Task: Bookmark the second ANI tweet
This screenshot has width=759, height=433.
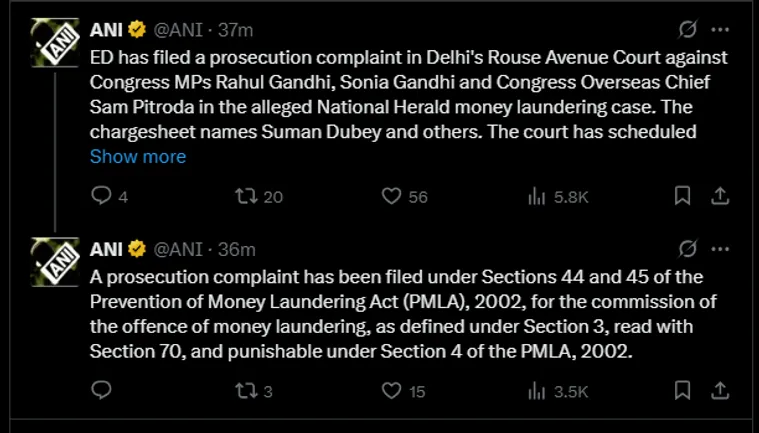Action: [683, 390]
